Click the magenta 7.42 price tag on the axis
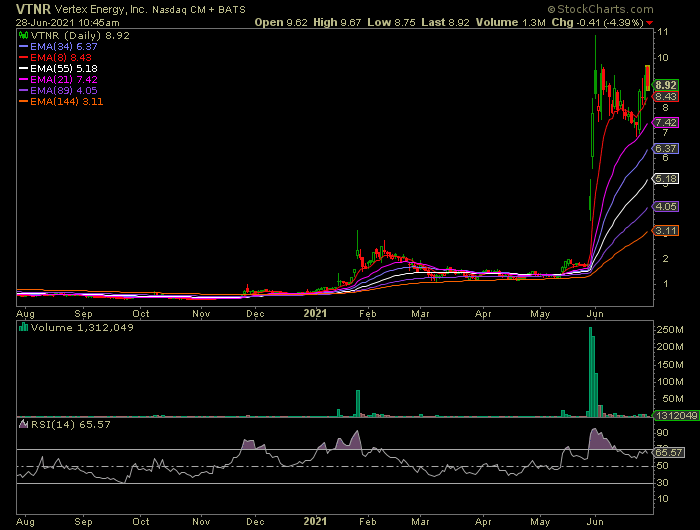Viewport: 700px width, 530px height. [x=666, y=122]
